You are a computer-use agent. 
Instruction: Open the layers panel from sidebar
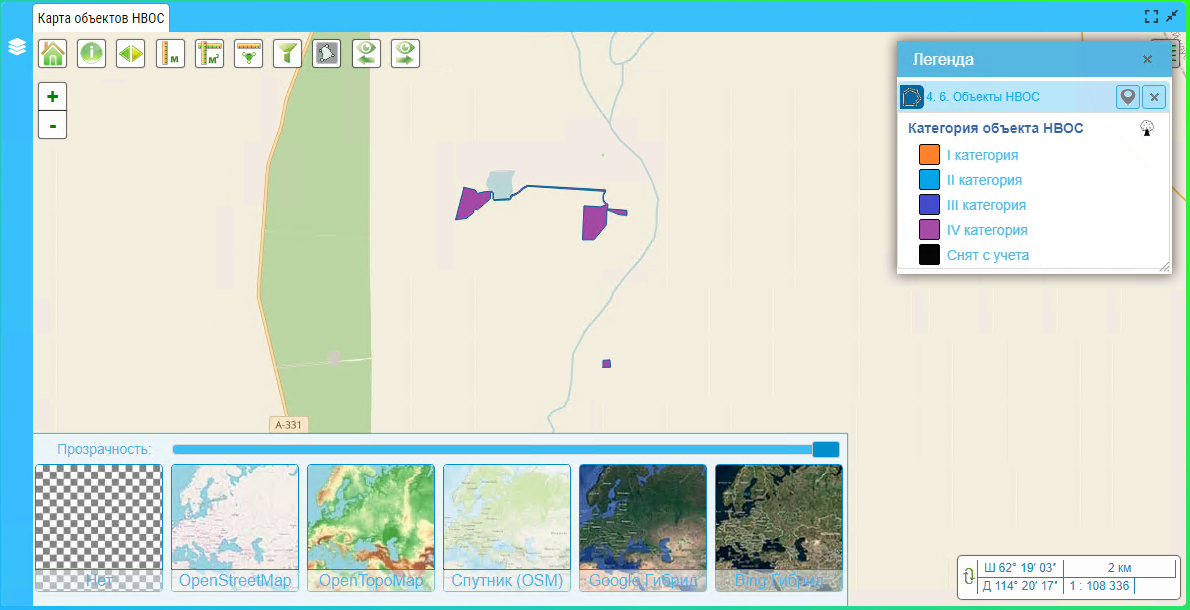[x=16, y=47]
